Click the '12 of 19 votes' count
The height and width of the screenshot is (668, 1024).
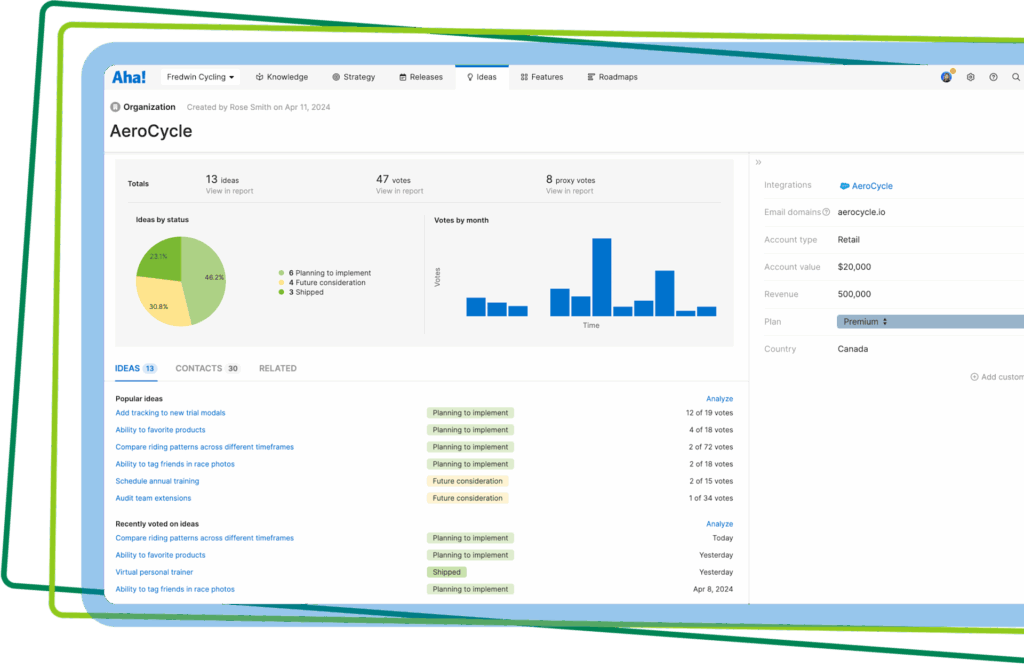(709, 413)
